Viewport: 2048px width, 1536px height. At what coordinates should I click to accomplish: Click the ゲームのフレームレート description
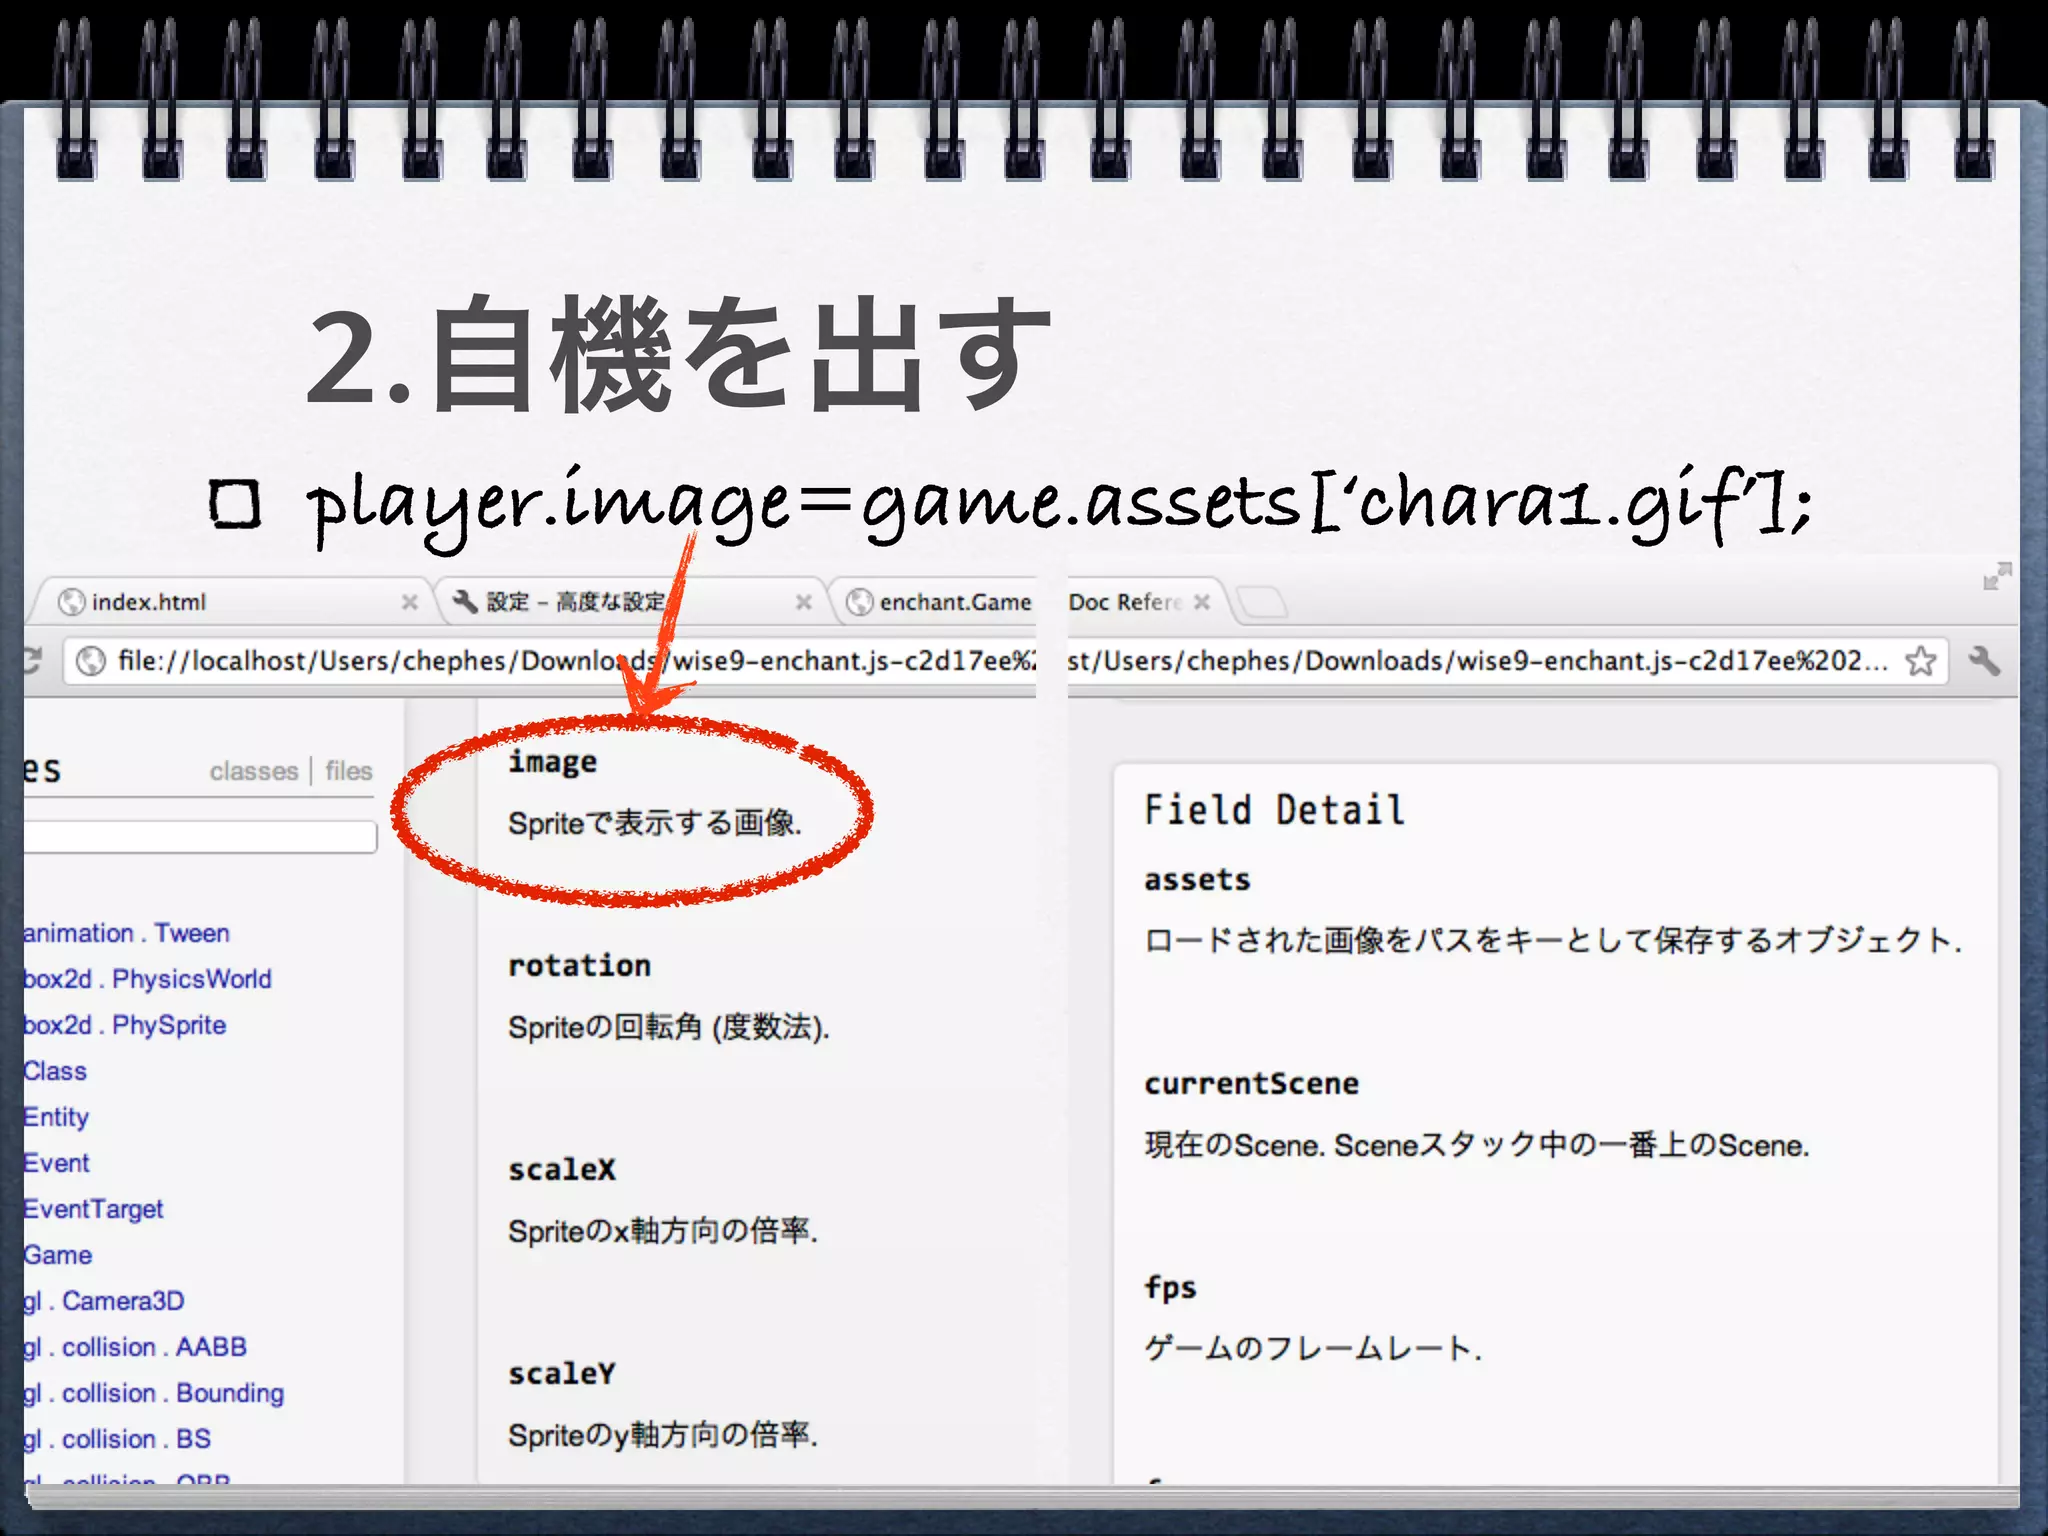point(1313,1348)
